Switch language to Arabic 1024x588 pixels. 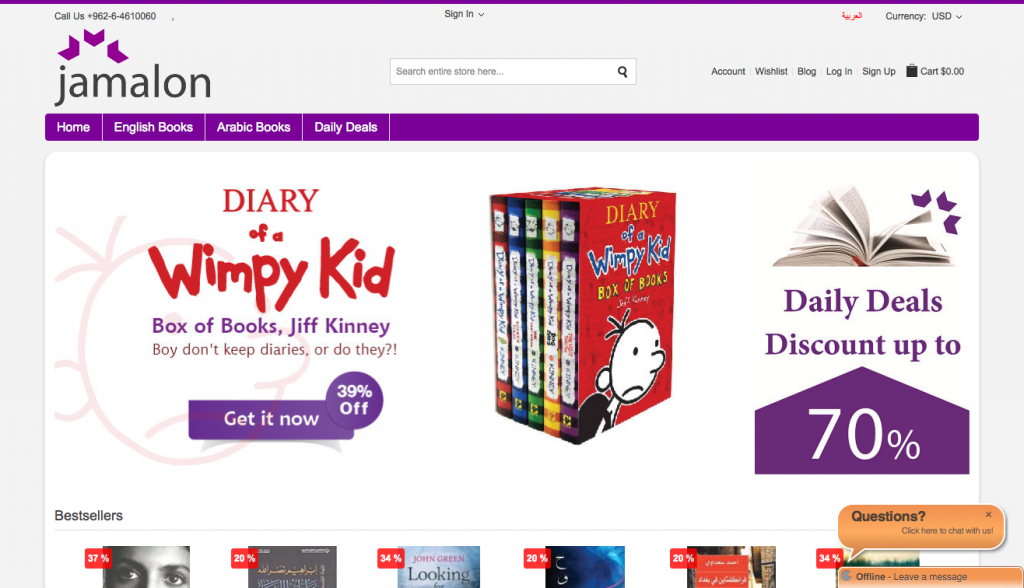click(x=852, y=16)
